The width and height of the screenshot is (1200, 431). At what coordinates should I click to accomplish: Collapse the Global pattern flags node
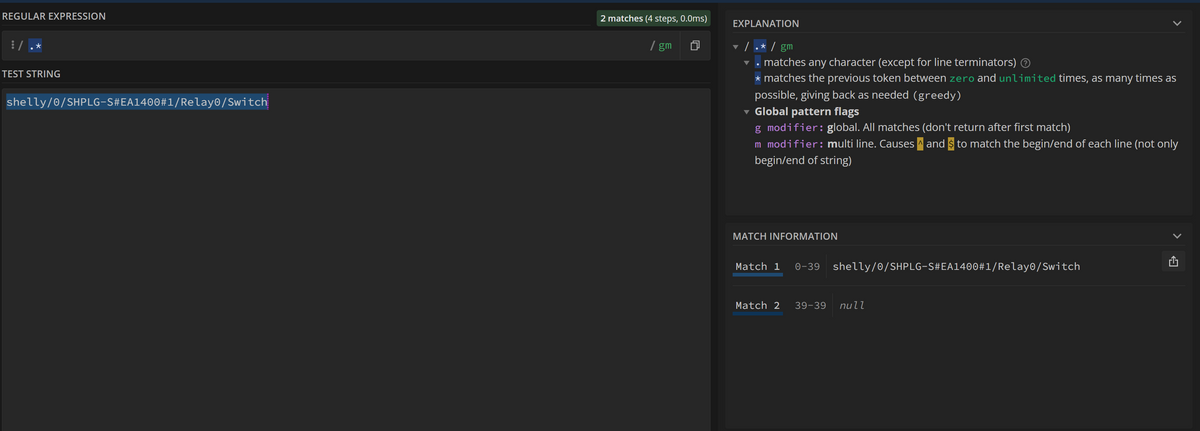746,112
